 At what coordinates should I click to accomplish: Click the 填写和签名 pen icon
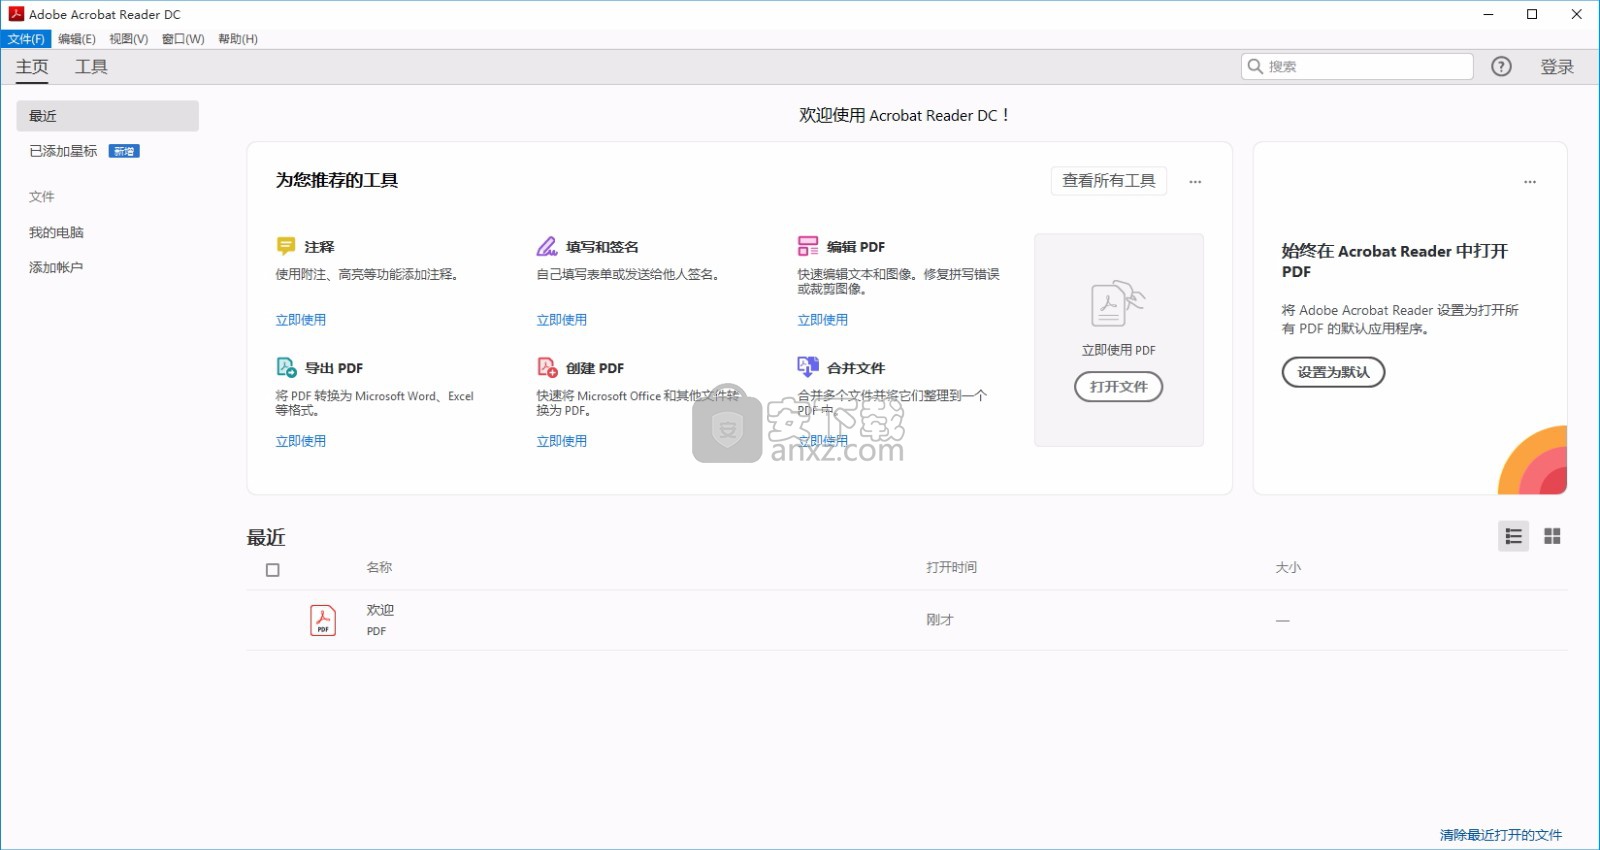(x=547, y=246)
